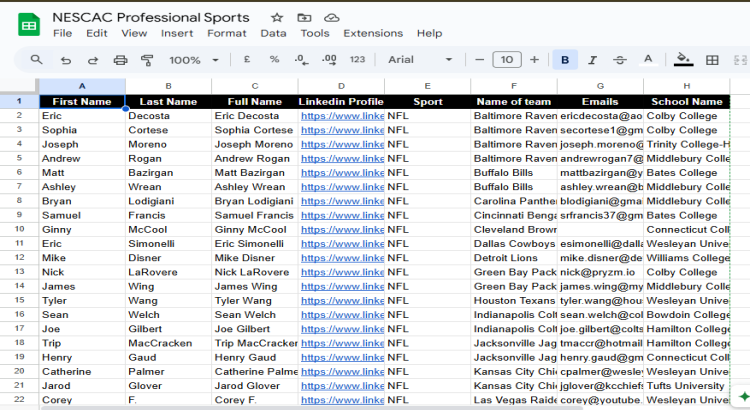Open the cell borders tool
The height and width of the screenshot is (410, 750).
coord(712,60)
